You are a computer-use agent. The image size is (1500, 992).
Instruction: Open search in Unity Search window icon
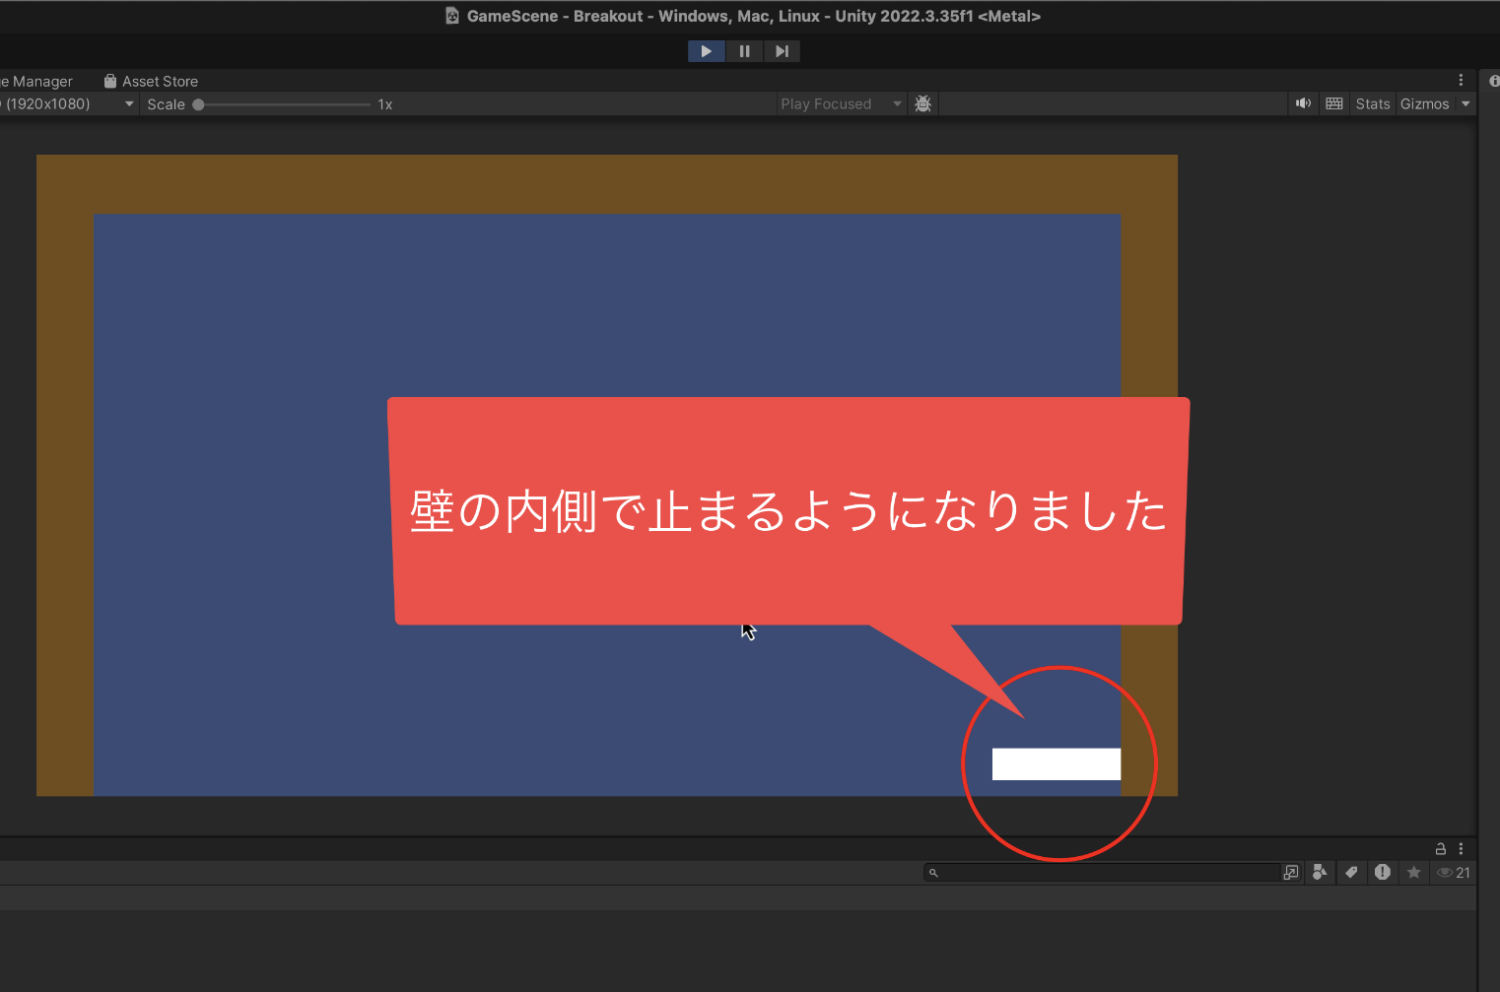(x=1291, y=873)
